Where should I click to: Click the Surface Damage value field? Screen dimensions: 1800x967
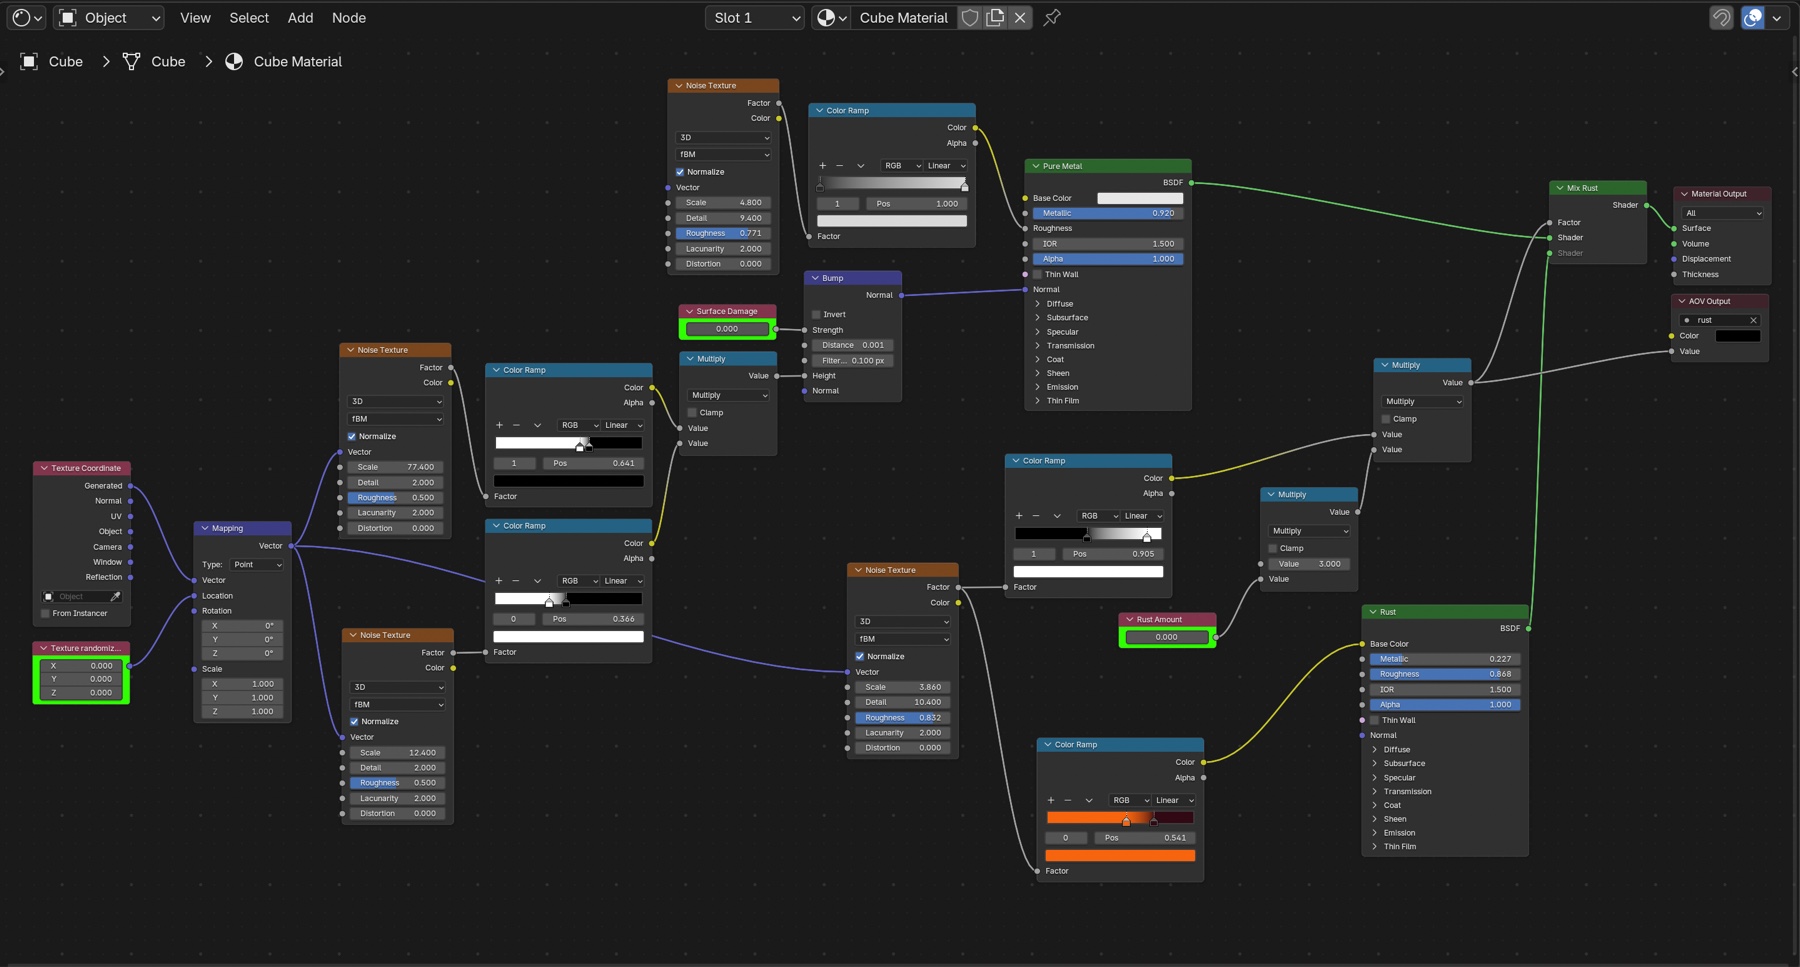pos(727,329)
